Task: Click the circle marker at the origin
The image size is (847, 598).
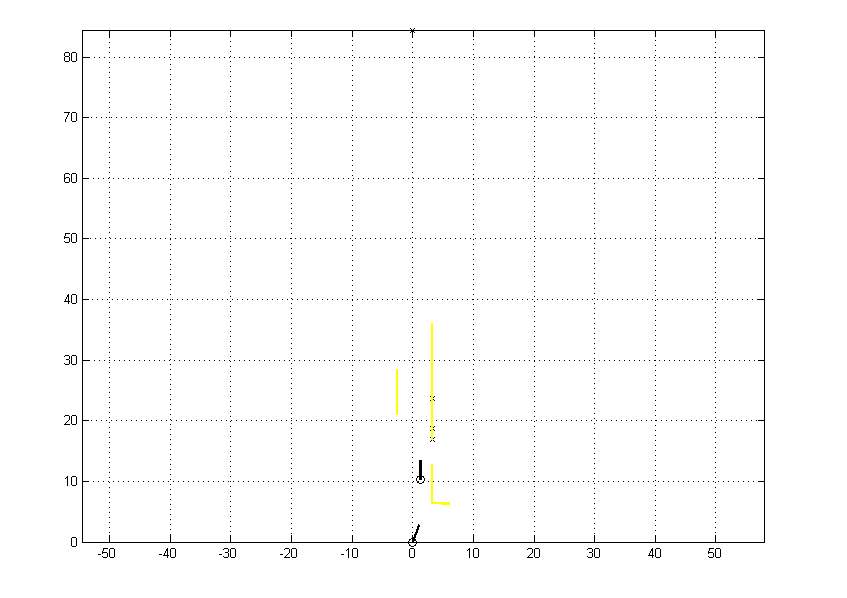Action: click(412, 542)
